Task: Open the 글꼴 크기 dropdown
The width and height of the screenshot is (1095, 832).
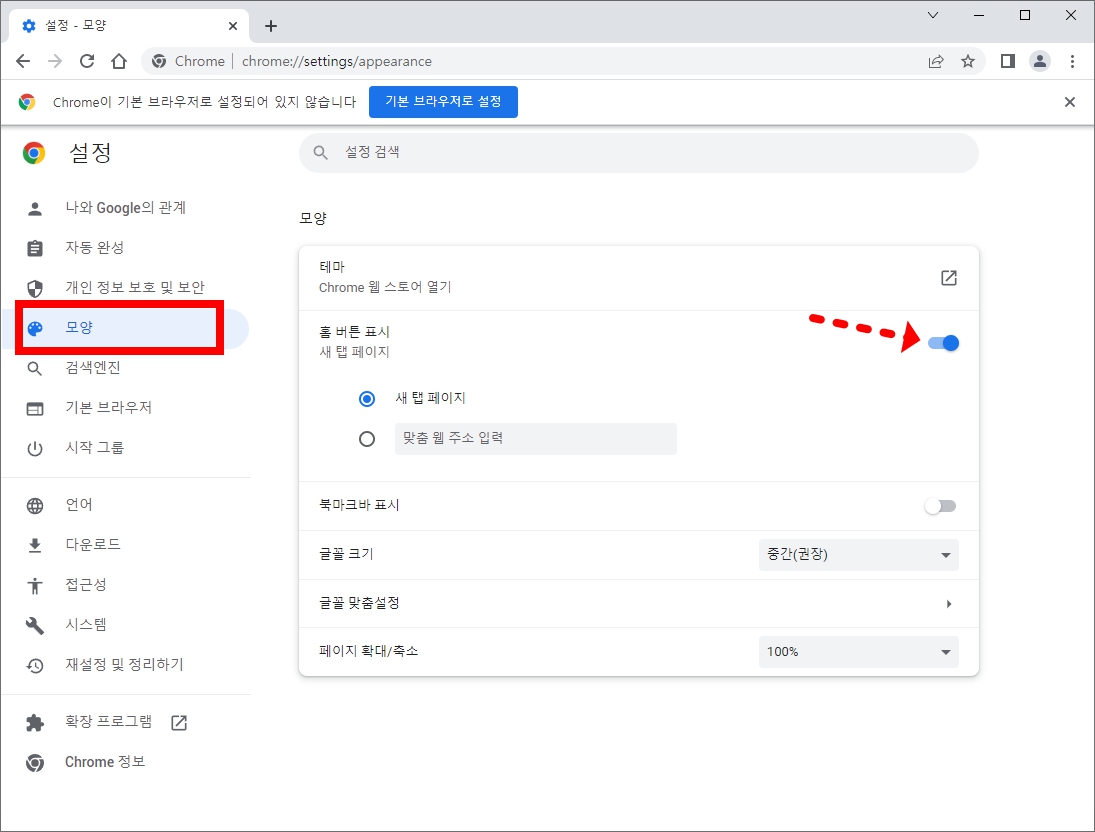Action: [x=857, y=555]
